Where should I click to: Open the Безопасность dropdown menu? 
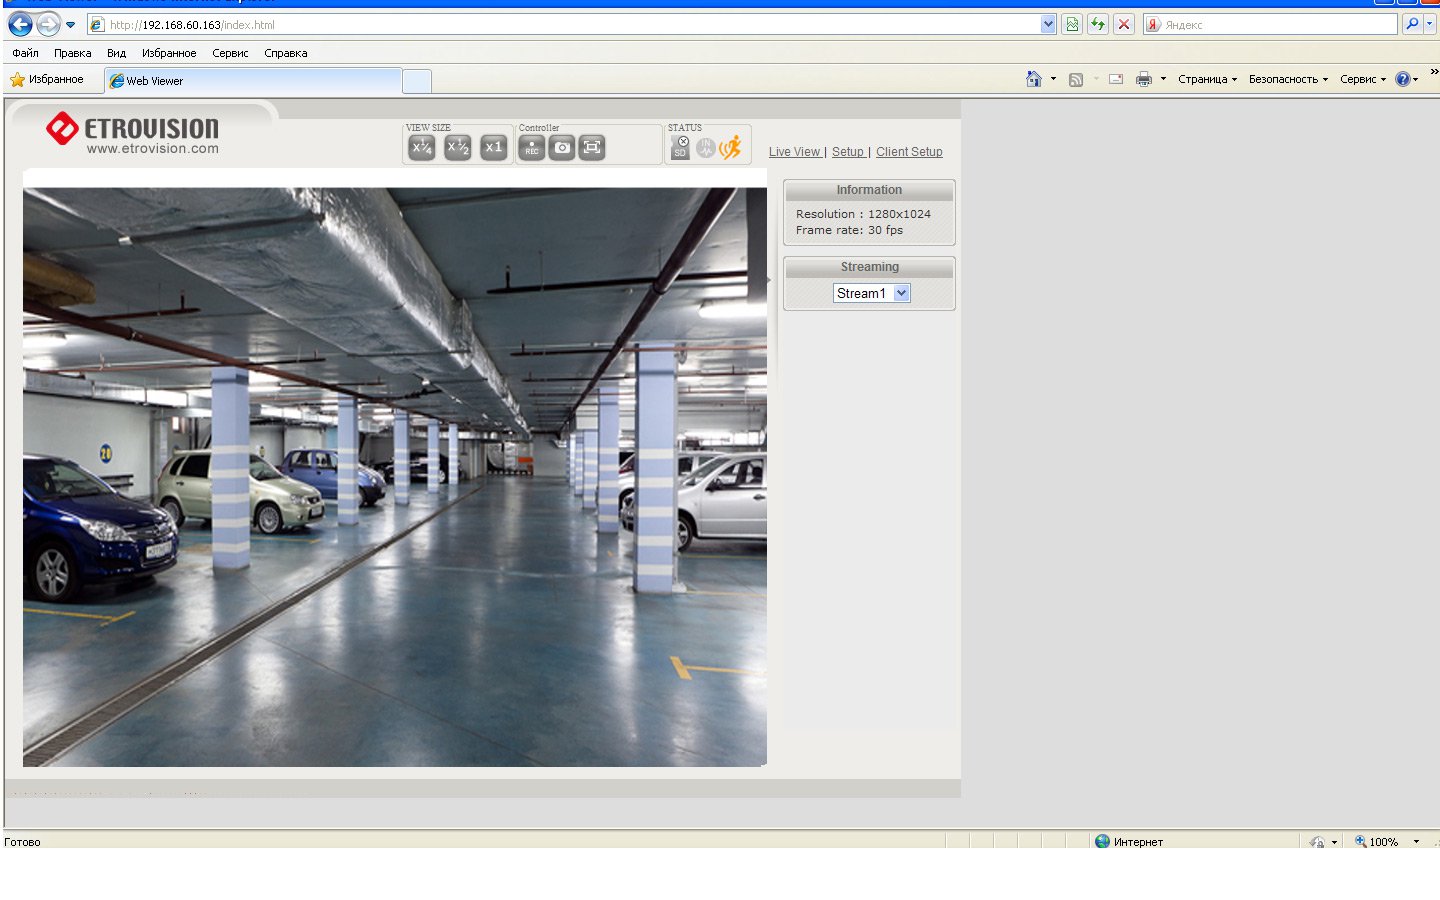pos(1288,79)
